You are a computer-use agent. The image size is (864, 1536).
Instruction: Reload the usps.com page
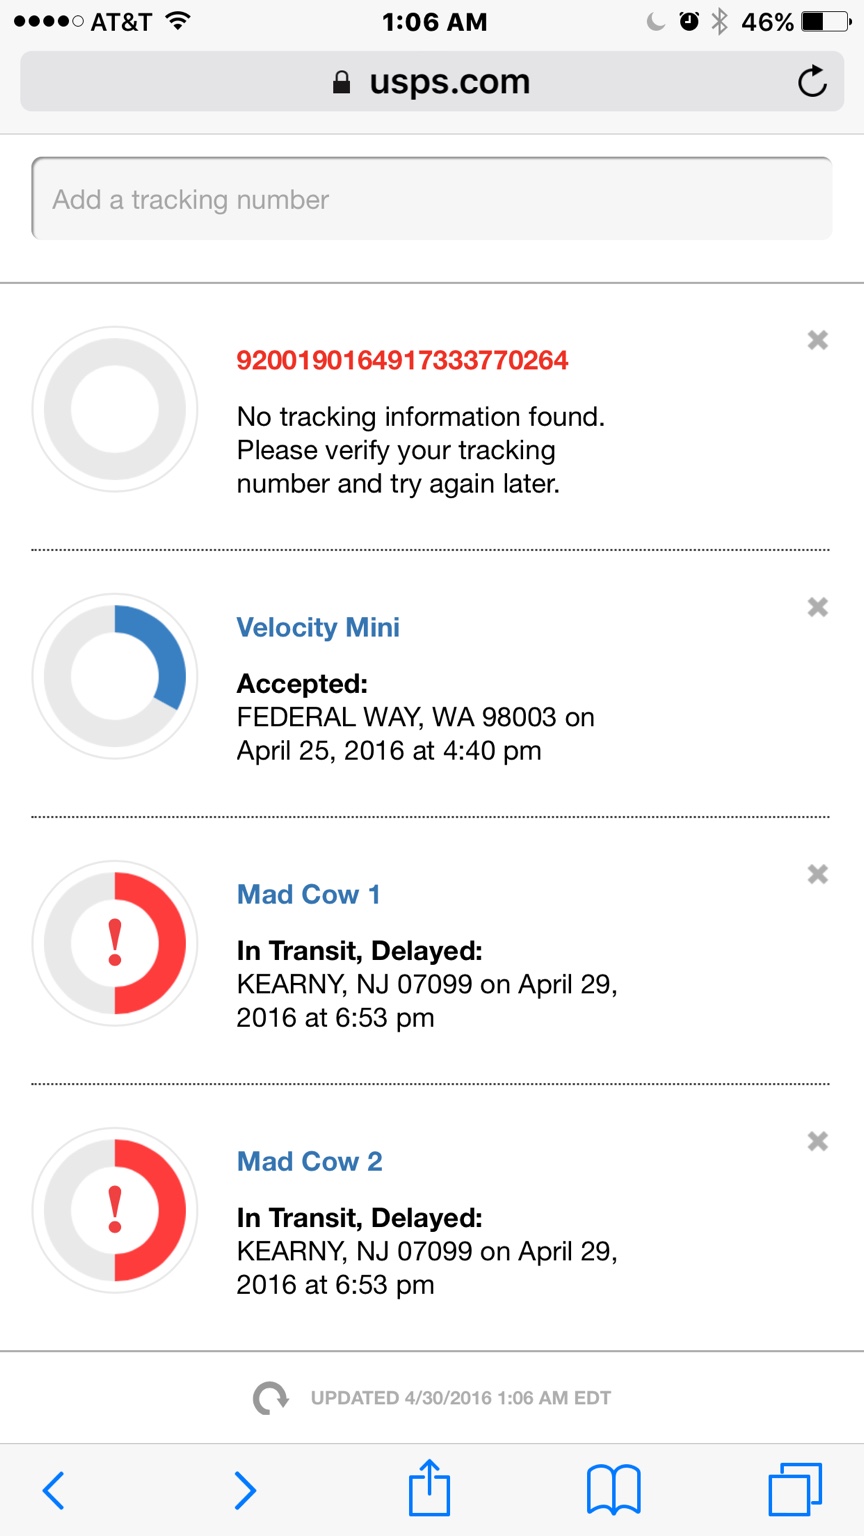point(812,82)
